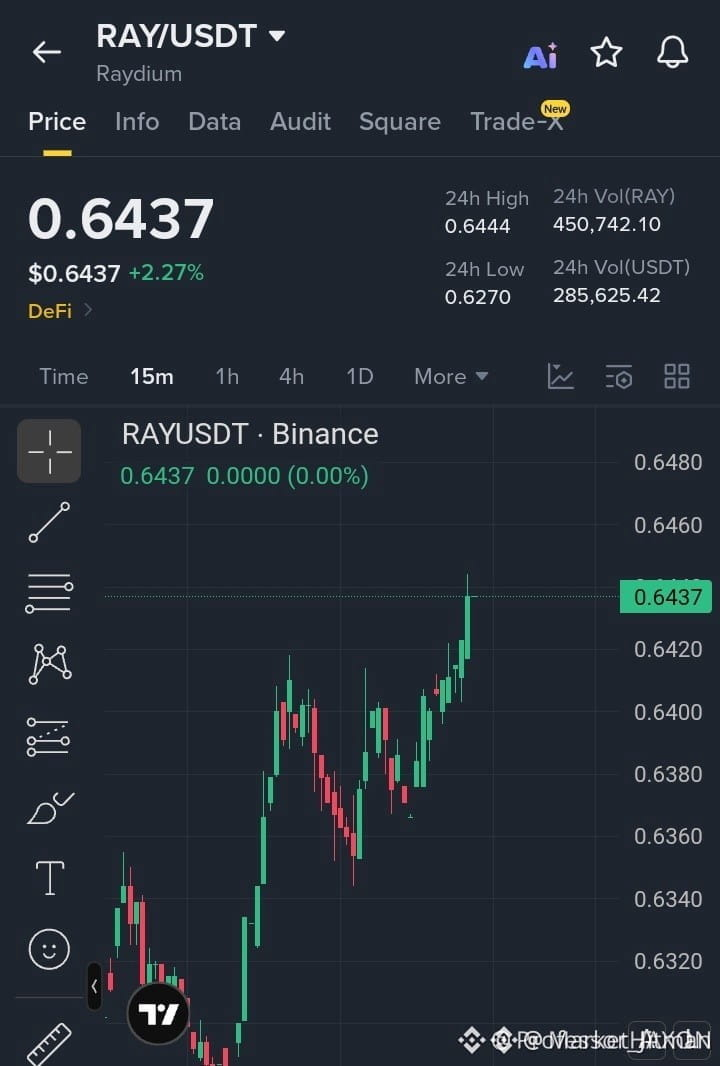The image size is (720, 1066).
Task: Switch to the Square tab
Action: (x=400, y=122)
